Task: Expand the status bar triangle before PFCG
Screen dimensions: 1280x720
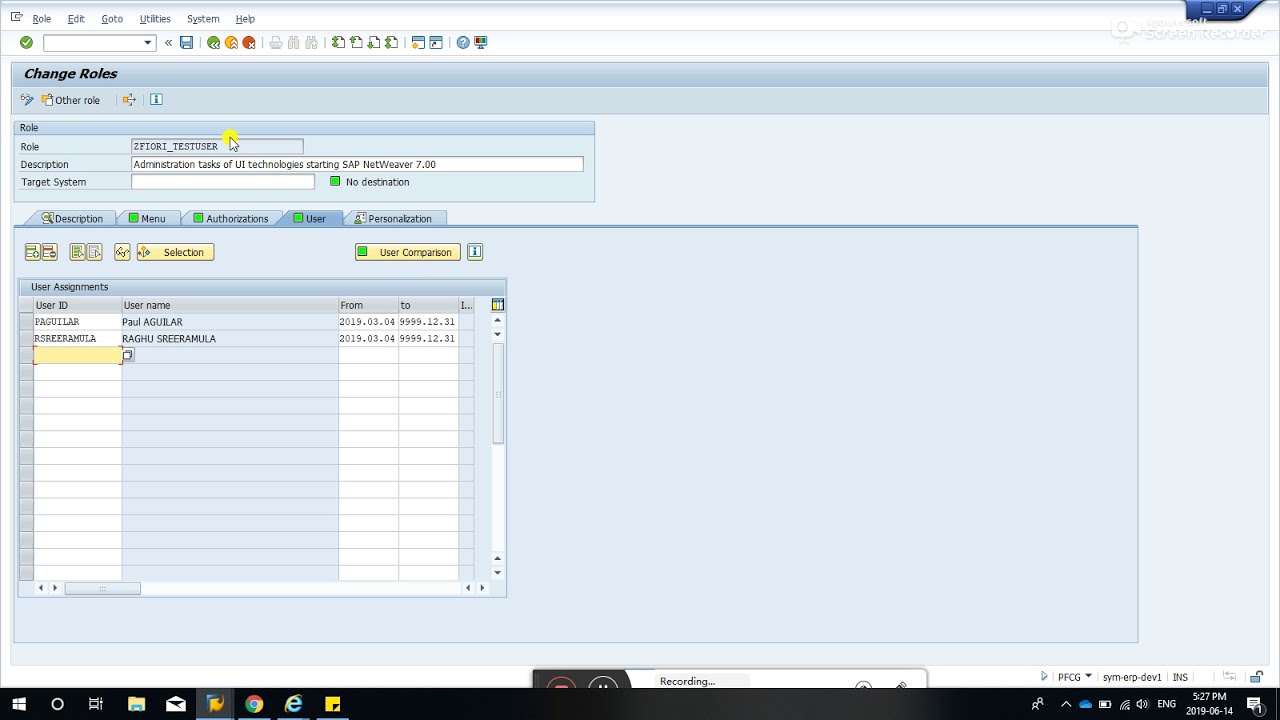Action: pos(1044,677)
